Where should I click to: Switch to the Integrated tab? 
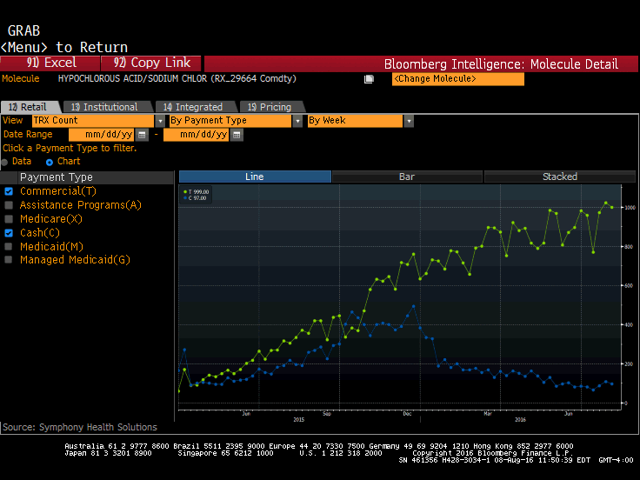[195, 107]
